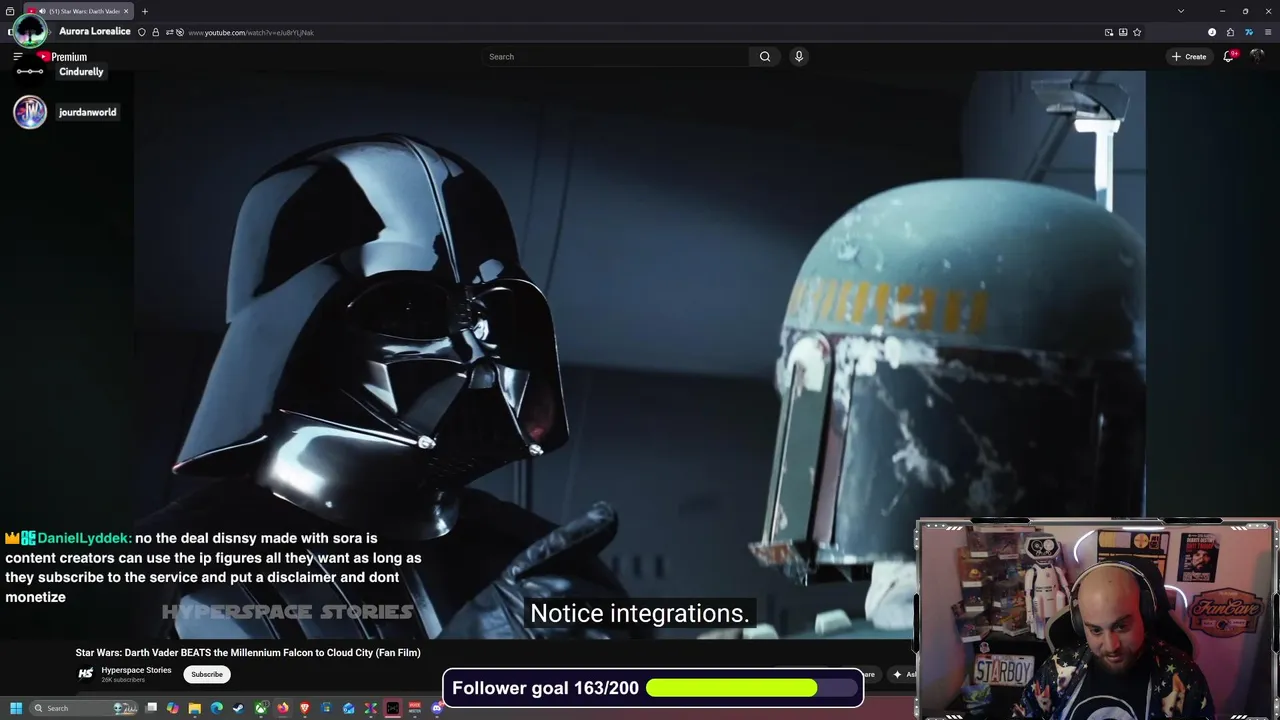Click the Darth Vader video player
The height and width of the screenshot is (720, 1280).
tap(640, 355)
